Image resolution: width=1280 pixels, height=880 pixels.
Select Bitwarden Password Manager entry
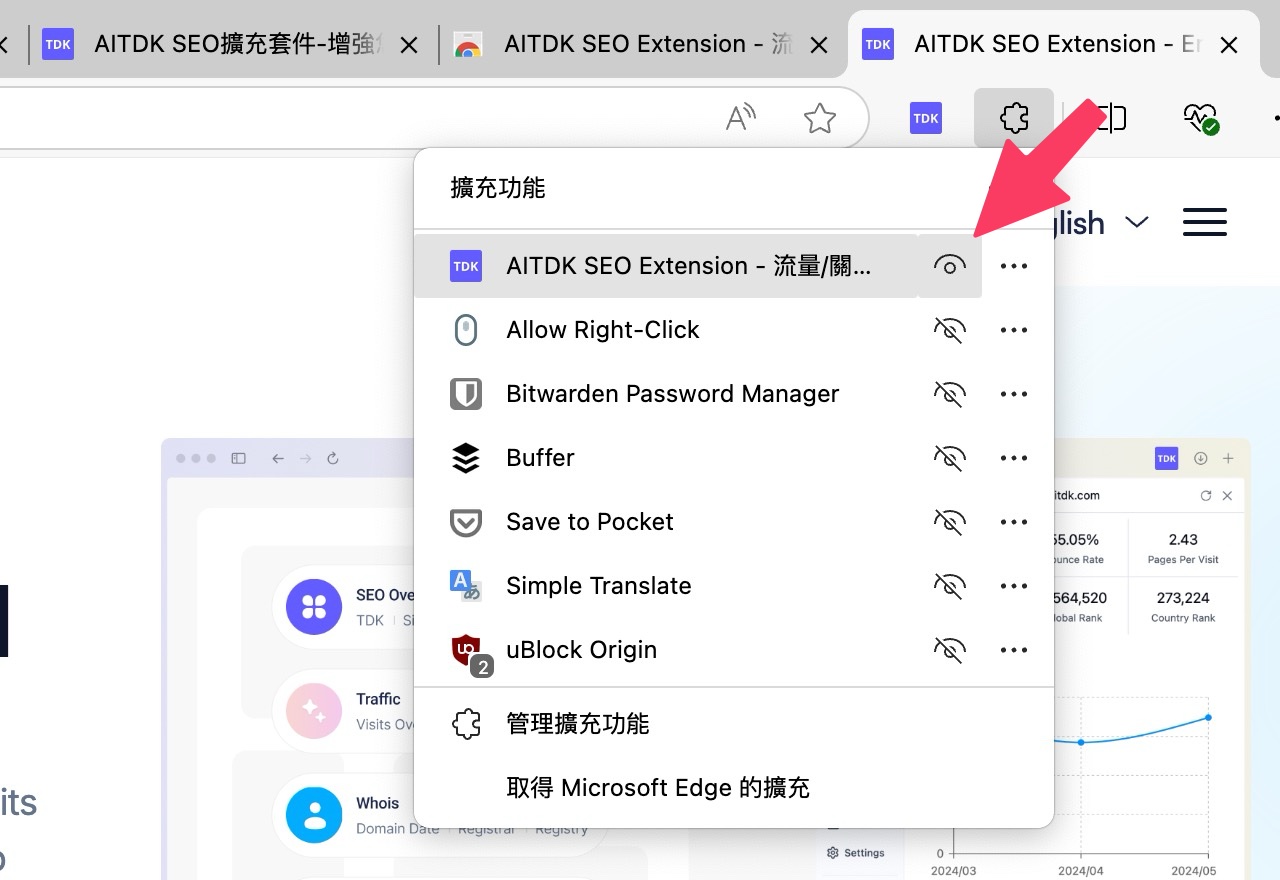[x=666, y=394]
